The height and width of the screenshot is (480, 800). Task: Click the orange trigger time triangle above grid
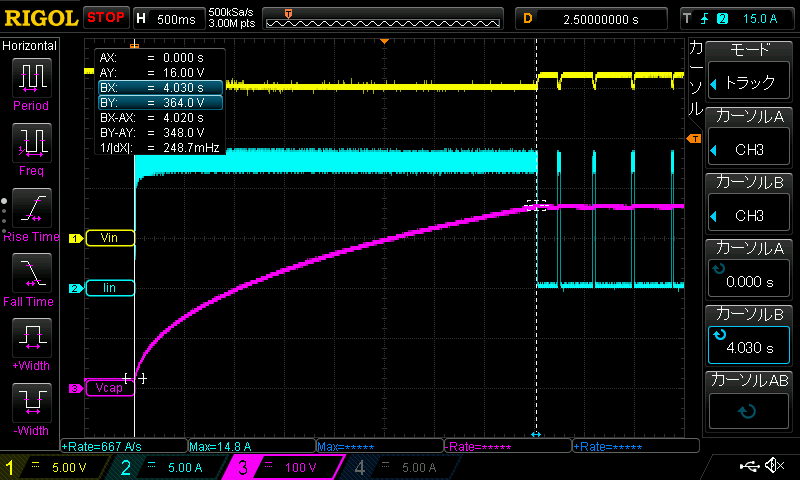[385, 41]
